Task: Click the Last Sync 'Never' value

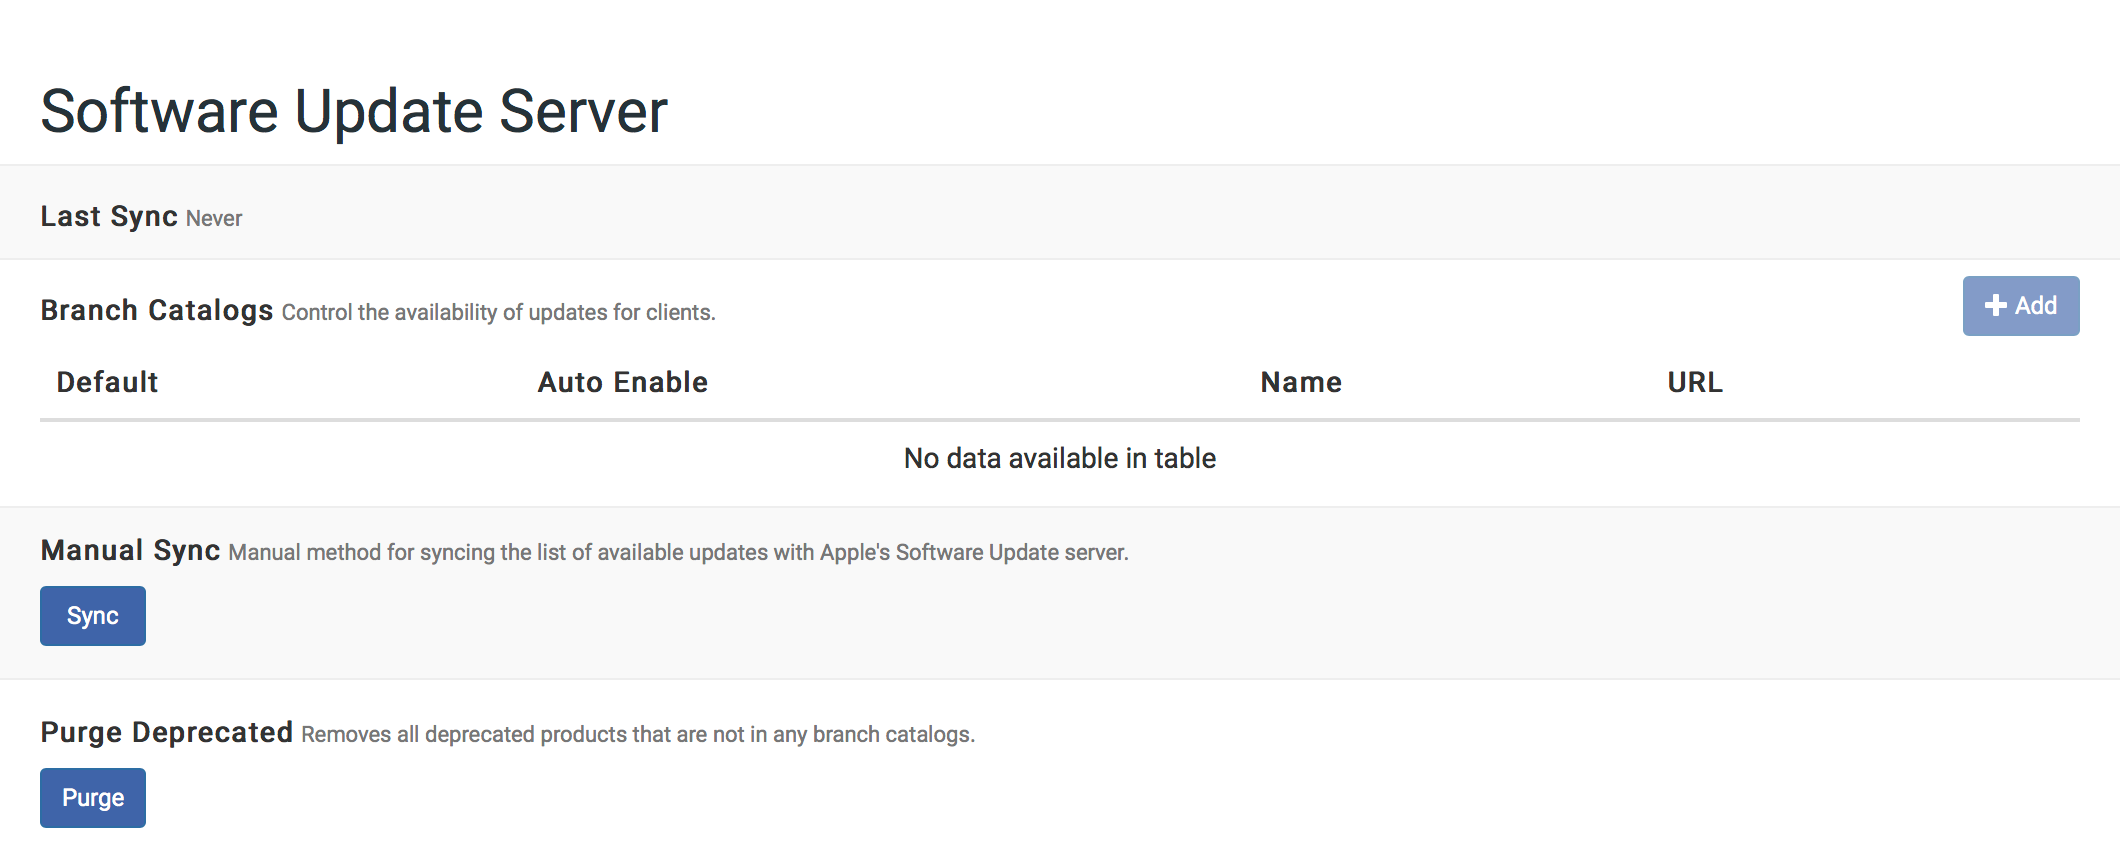Action: pyautogui.click(x=214, y=218)
